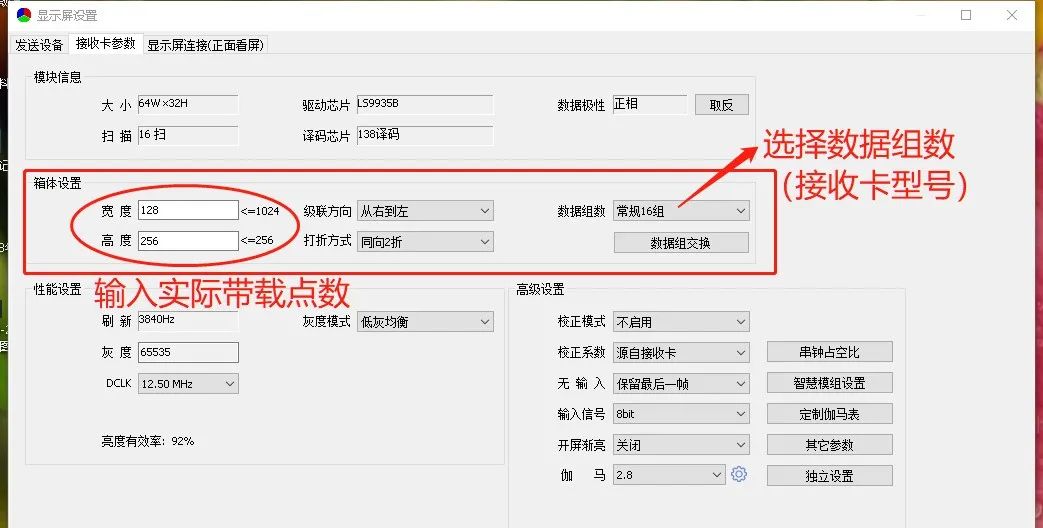Expand the 级联方向 dropdown
The image size is (1043, 528).
tap(425, 211)
